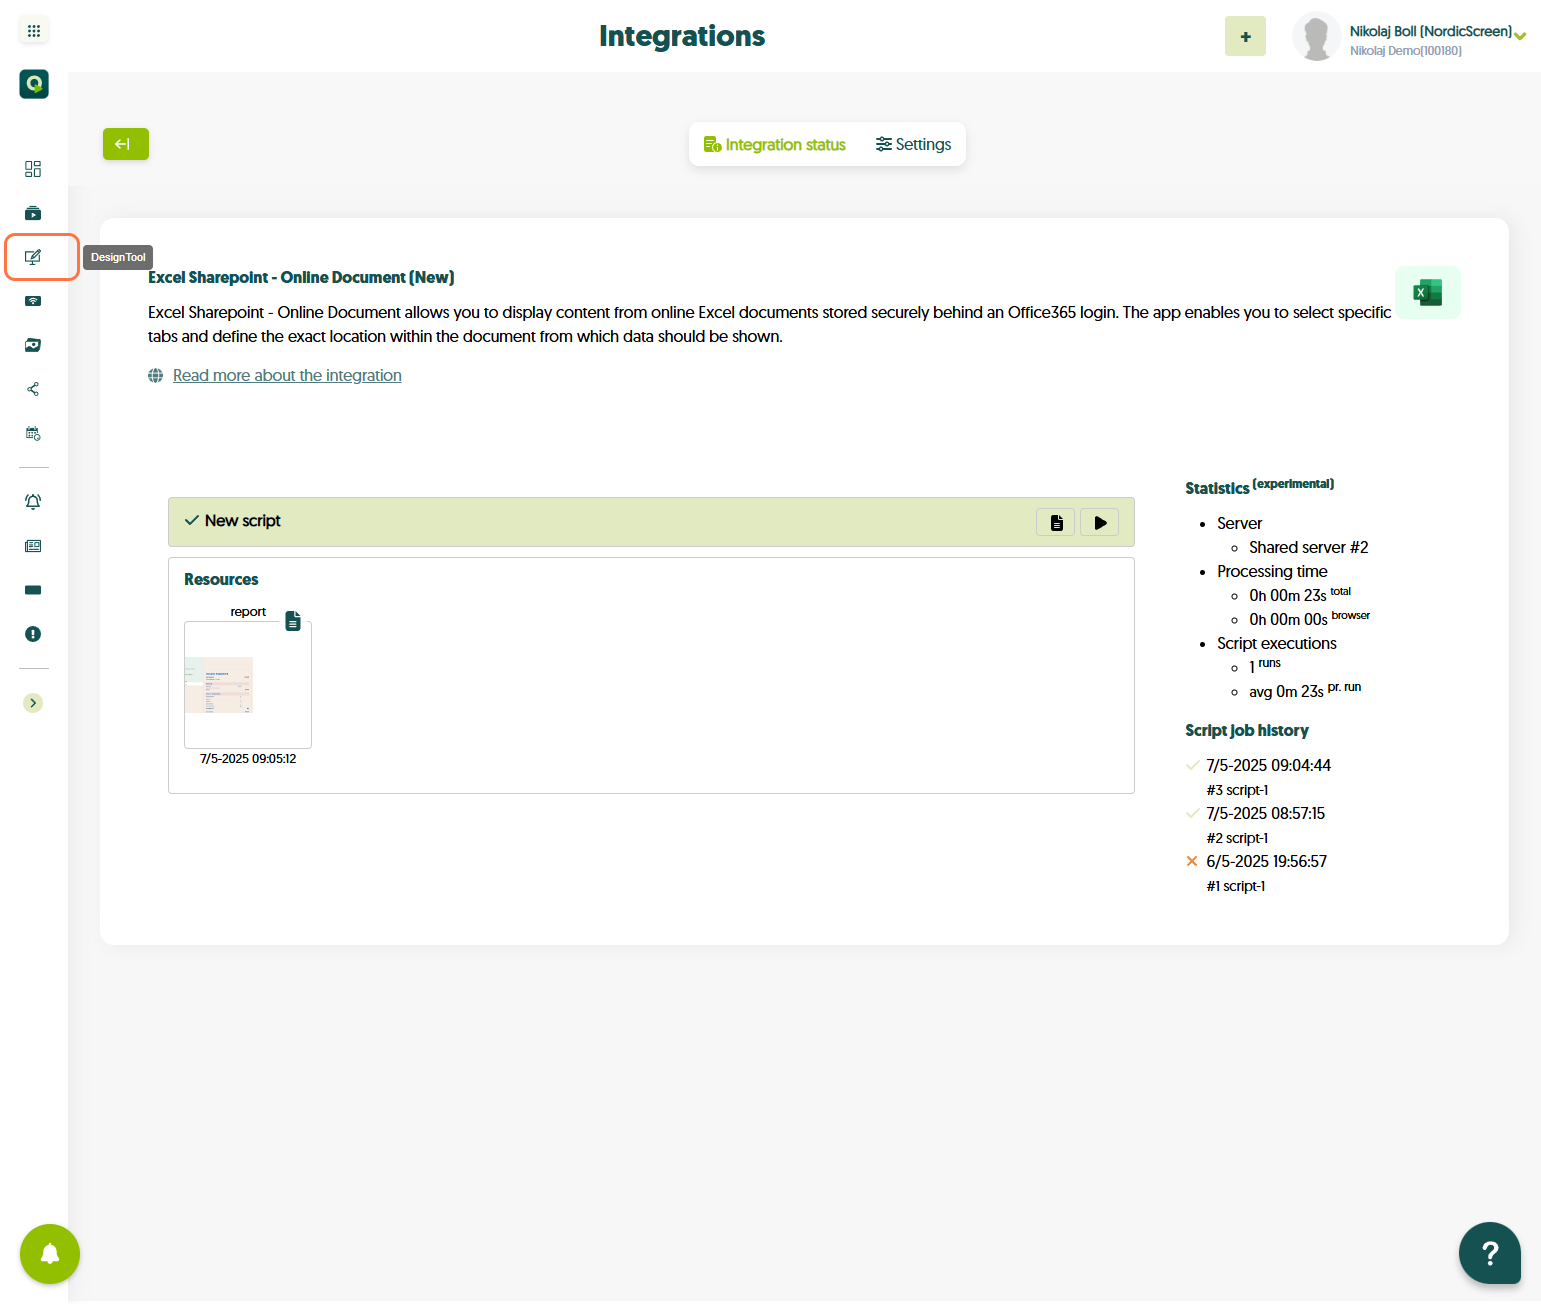Open the calendar schedule sidebar icon

[33, 433]
